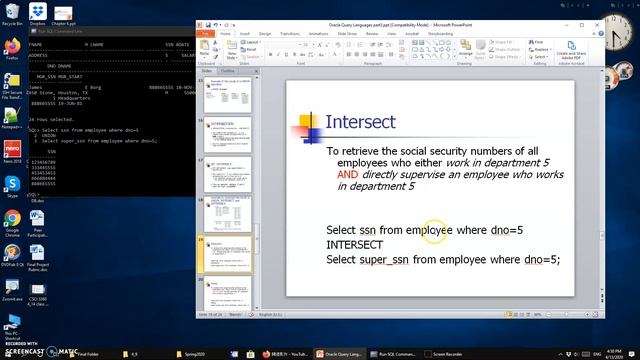Click the zoom out minus button
This screenshot has height=360, width=640.
point(549,315)
